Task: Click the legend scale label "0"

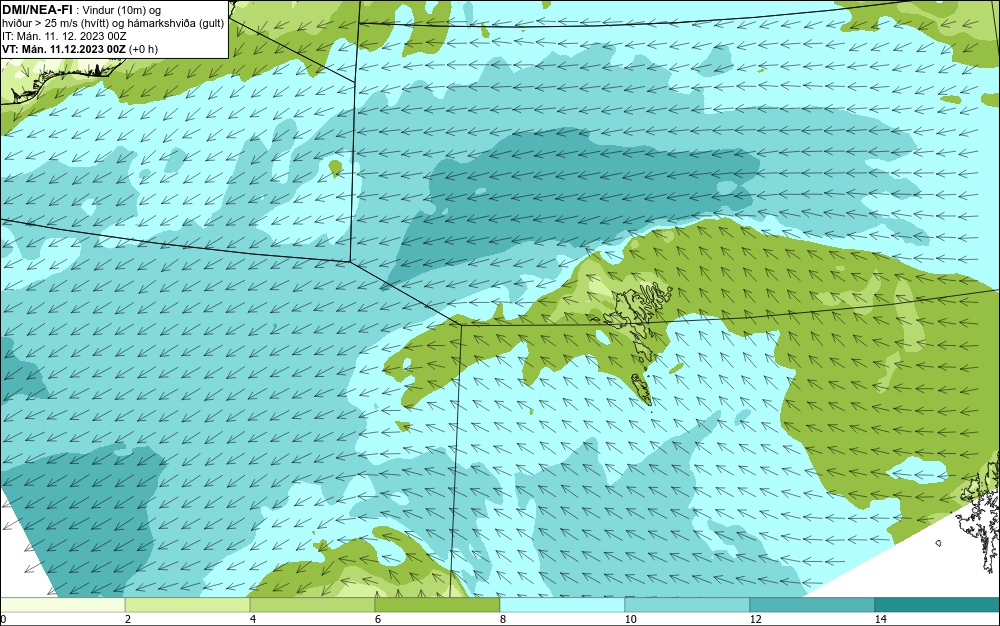Action: [x=3, y=620]
